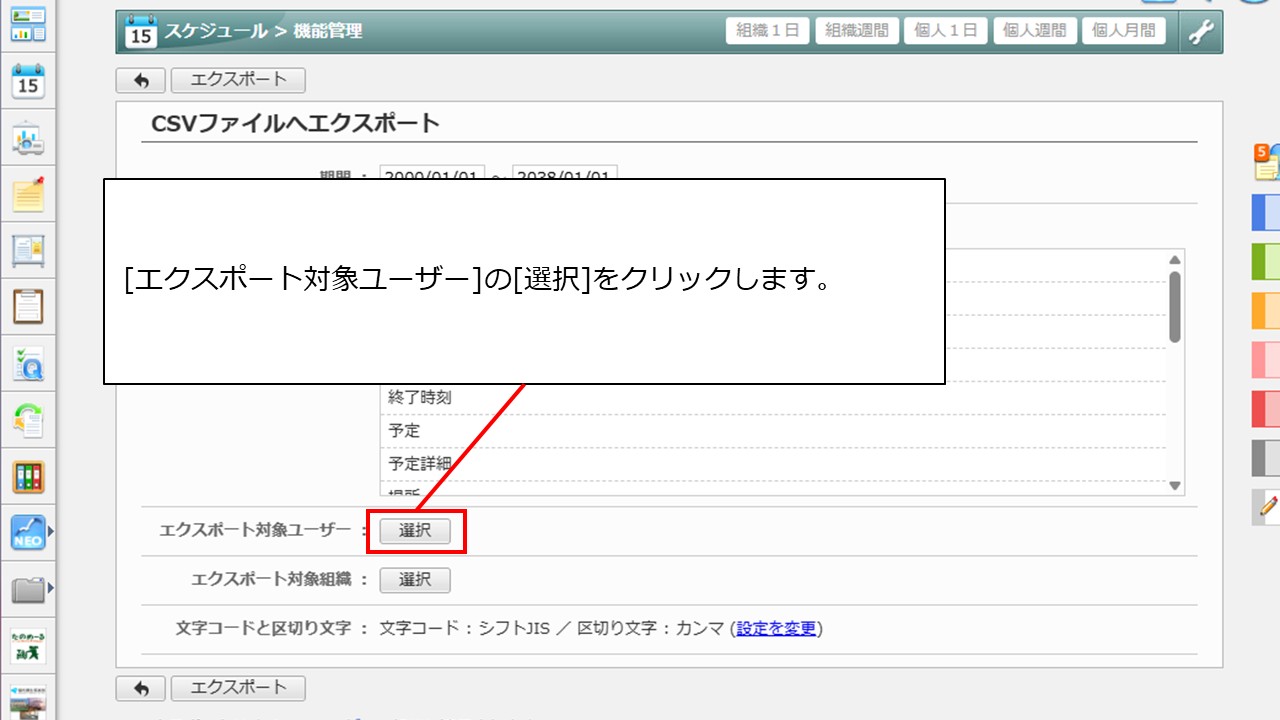This screenshot has height=720, width=1280.
Task: Open the document search magnifier icon
Action: [28, 366]
